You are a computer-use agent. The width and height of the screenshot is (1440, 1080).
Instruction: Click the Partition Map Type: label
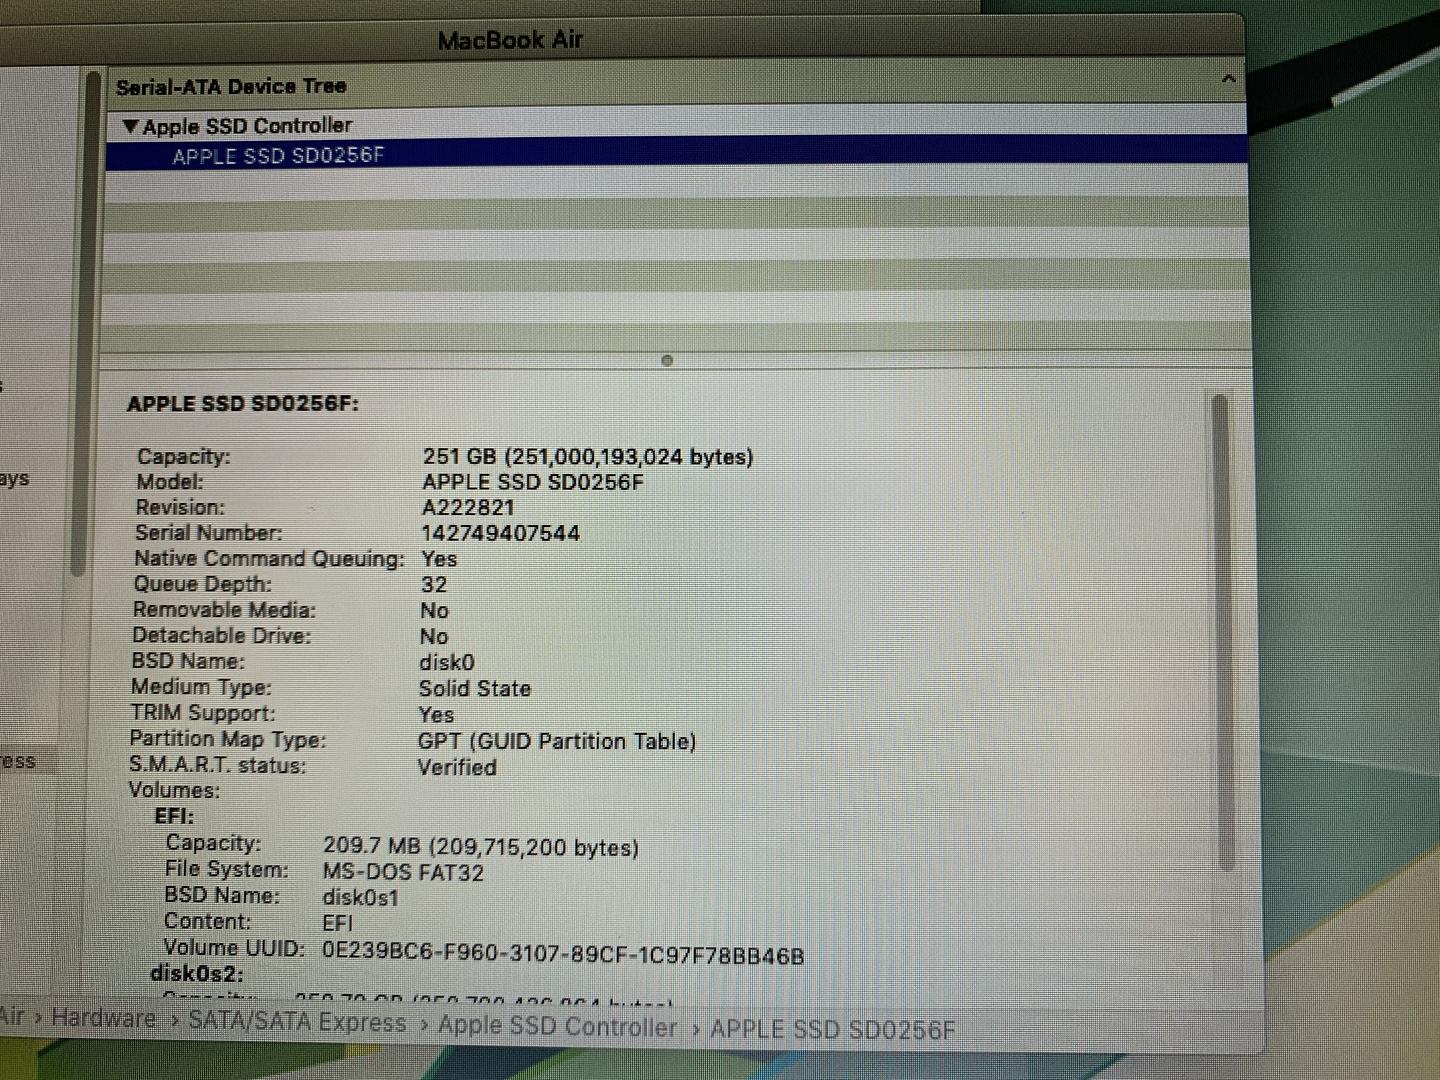coord(228,739)
